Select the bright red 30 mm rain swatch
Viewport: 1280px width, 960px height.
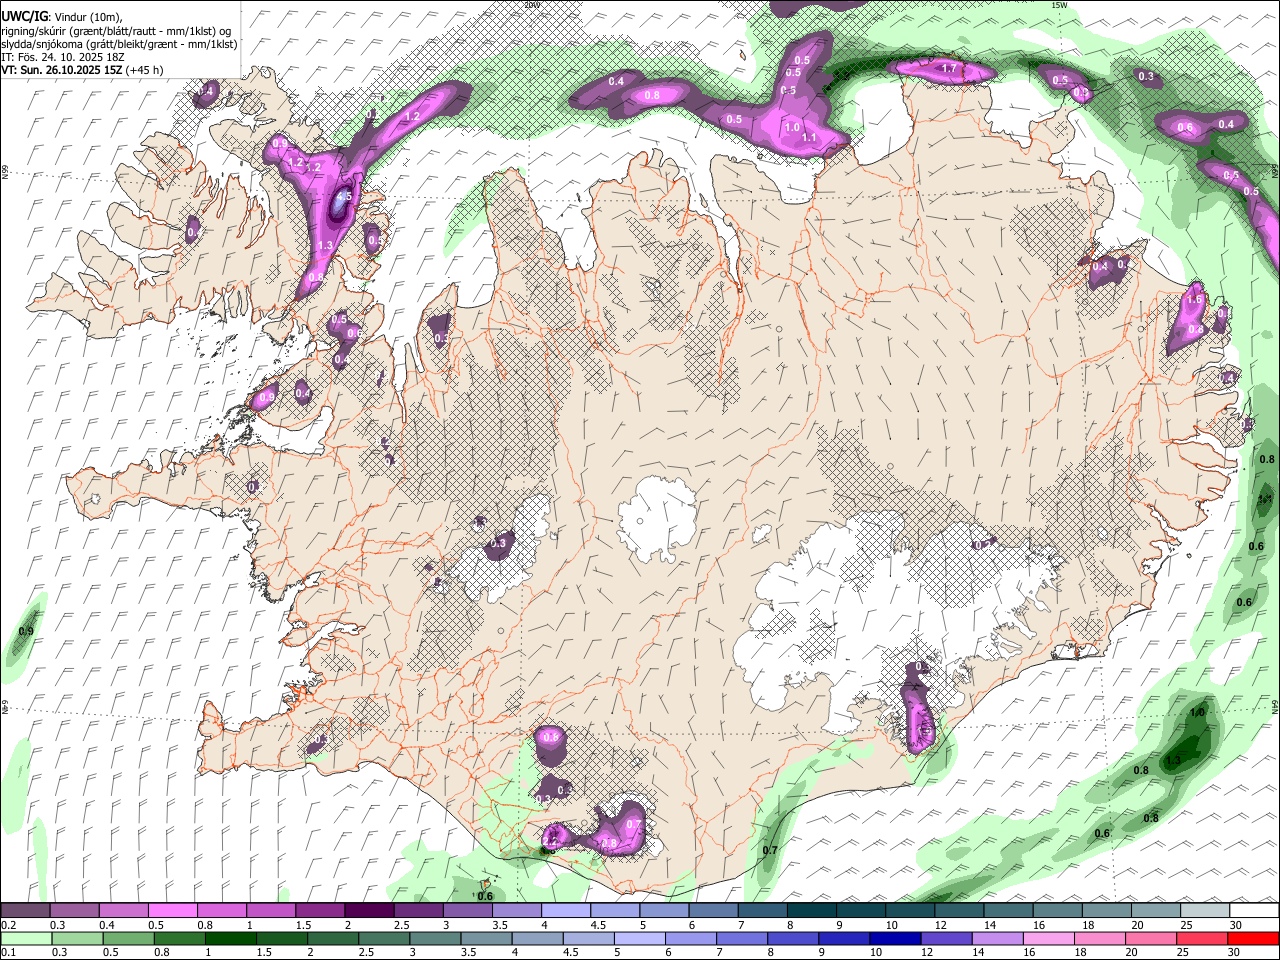[x=1254, y=938]
